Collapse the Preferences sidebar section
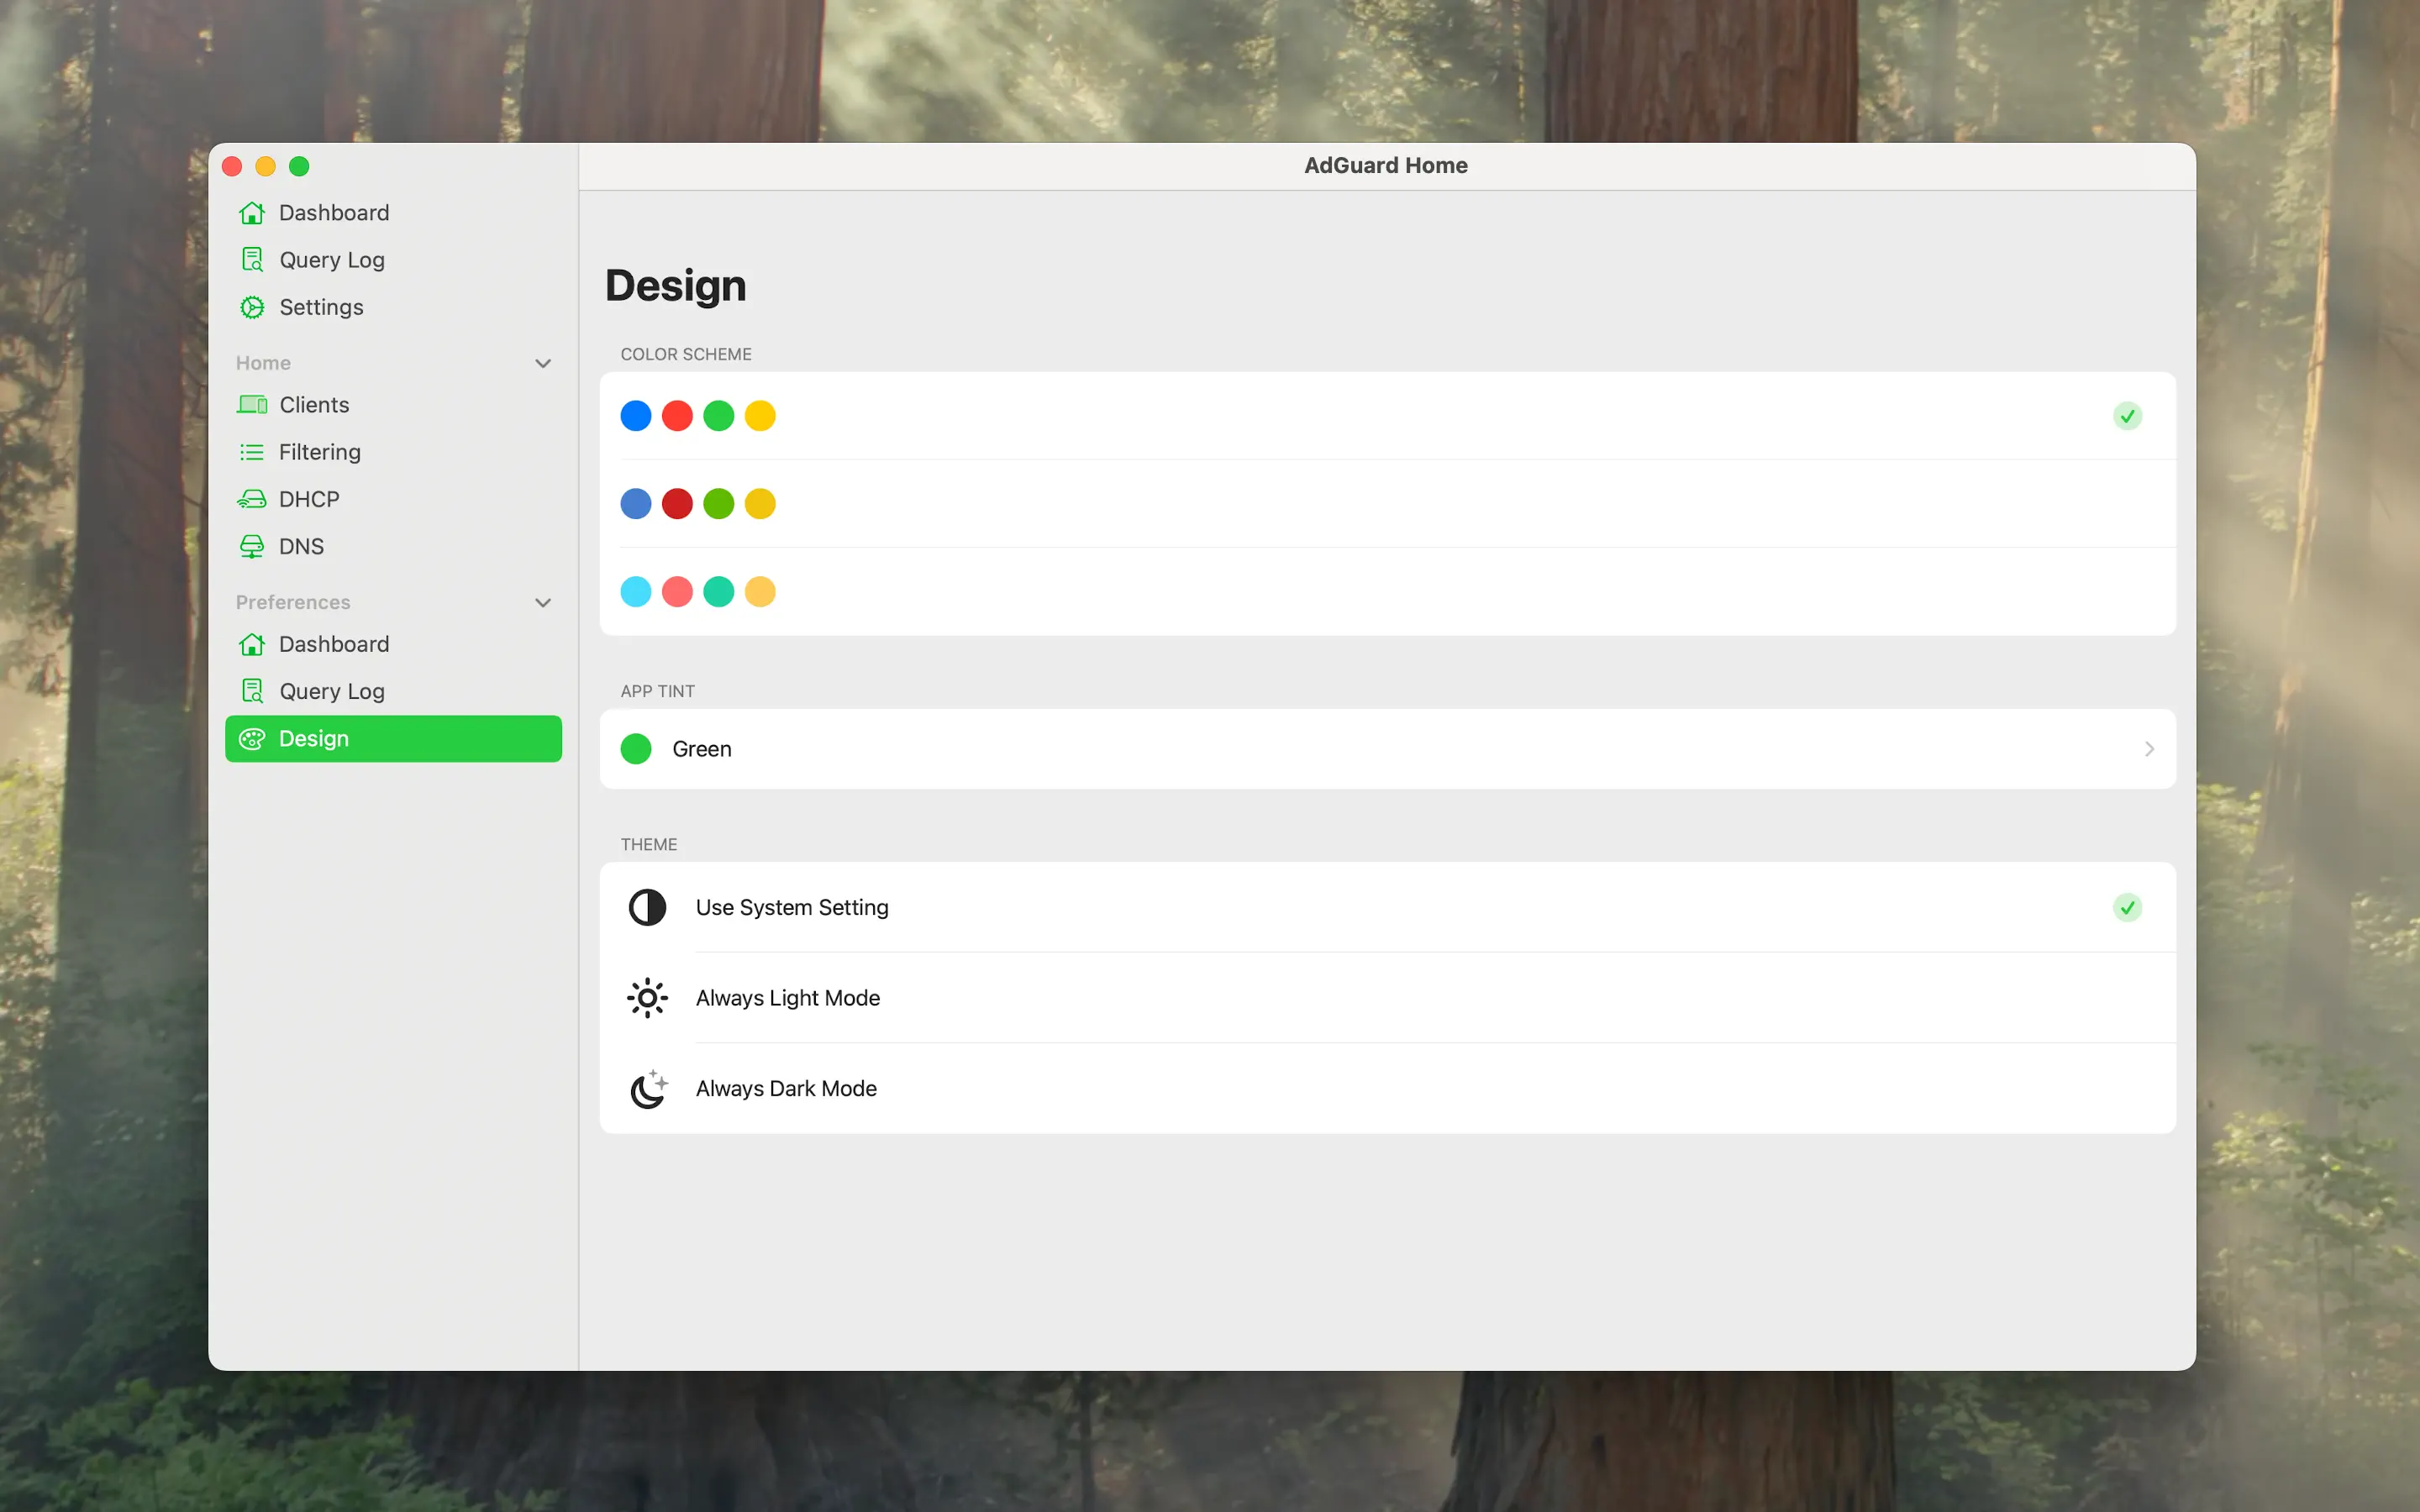 543,602
